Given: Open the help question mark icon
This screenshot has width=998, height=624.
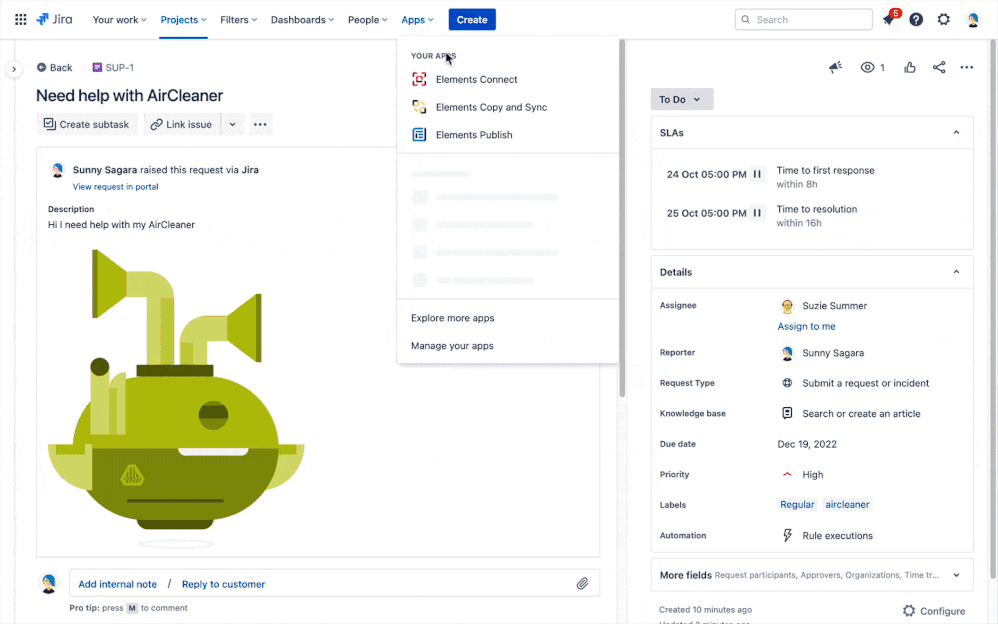Looking at the screenshot, I should [x=916, y=20].
